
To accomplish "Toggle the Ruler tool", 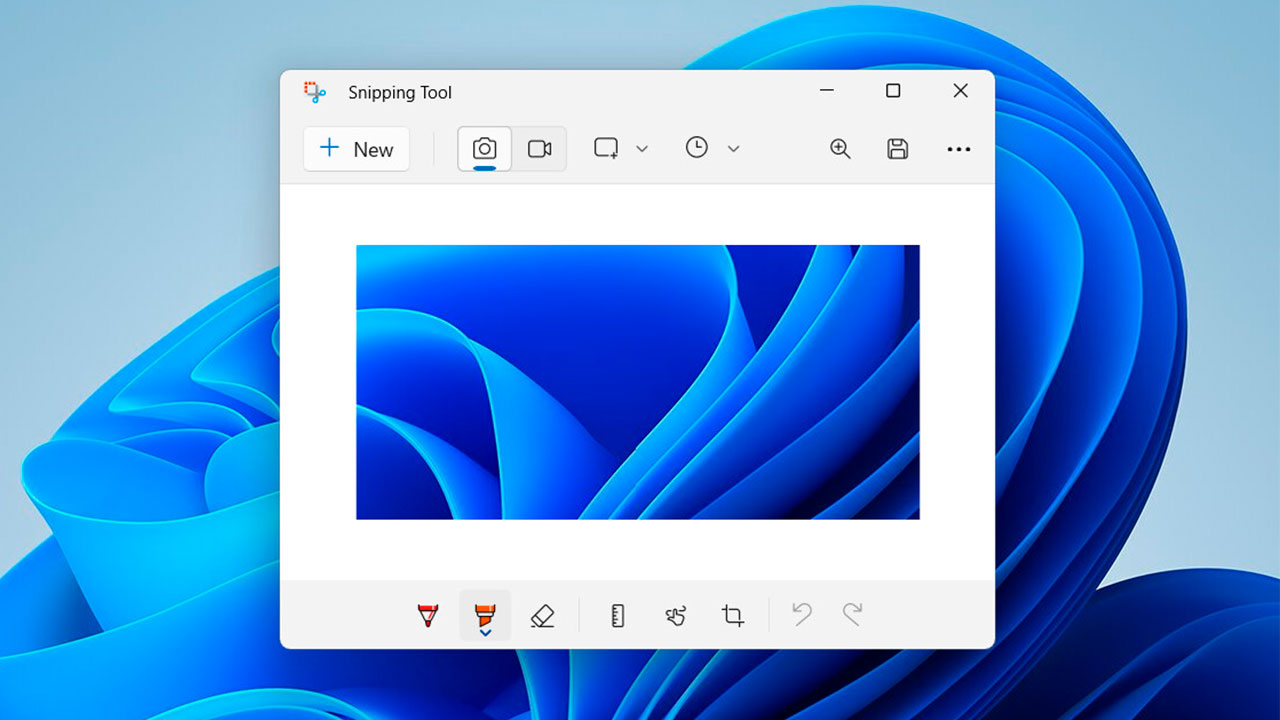I will (x=618, y=615).
